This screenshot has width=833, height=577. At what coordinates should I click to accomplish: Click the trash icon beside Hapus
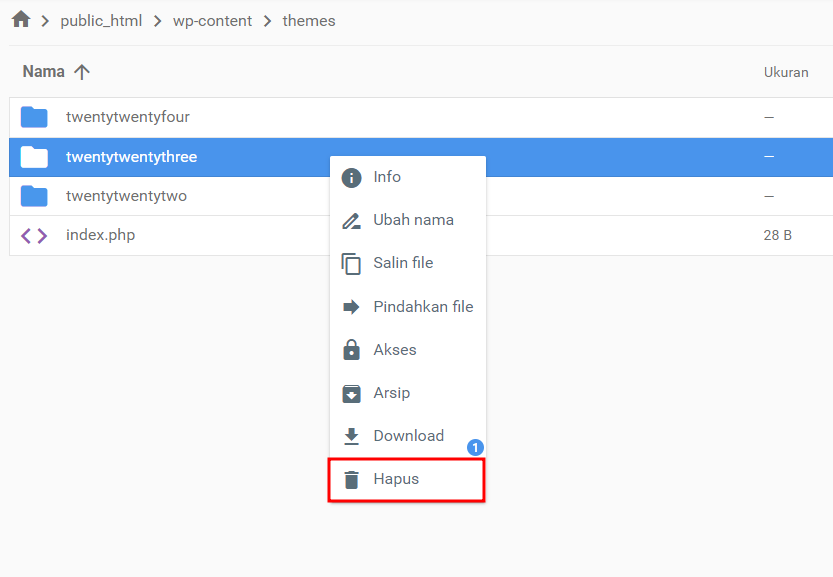pyautogui.click(x=351, y=479)
